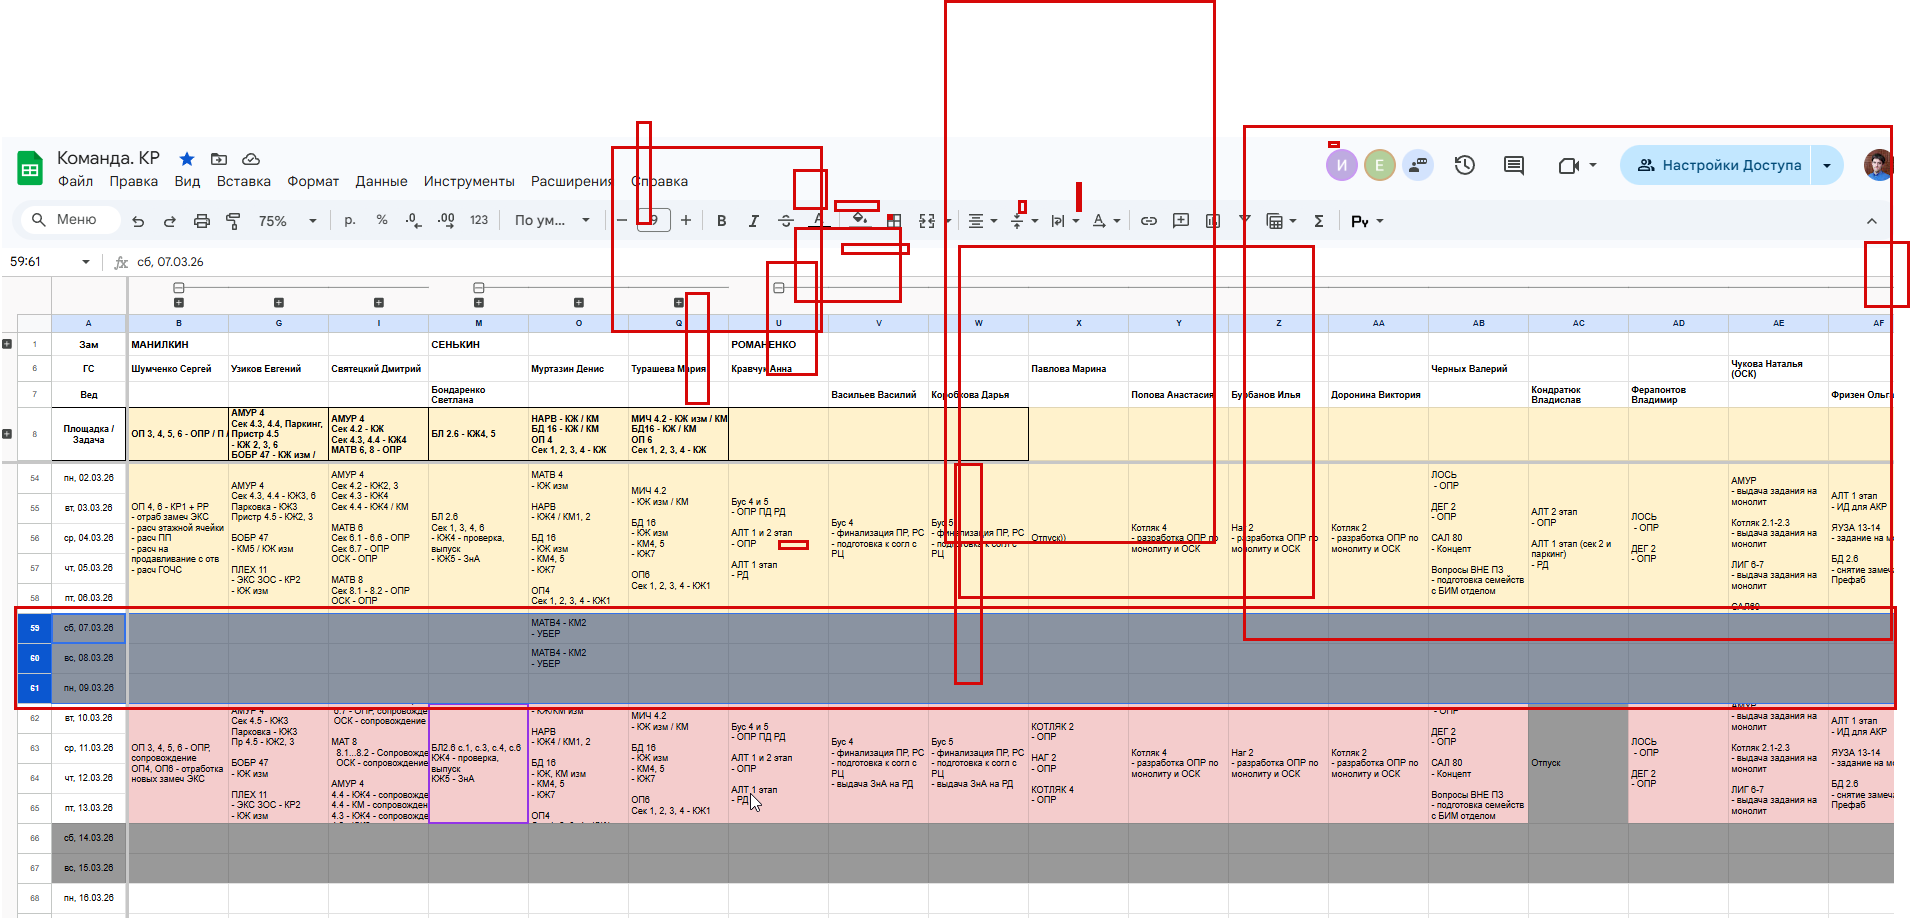Open the Правка menu

pos(134,181)
